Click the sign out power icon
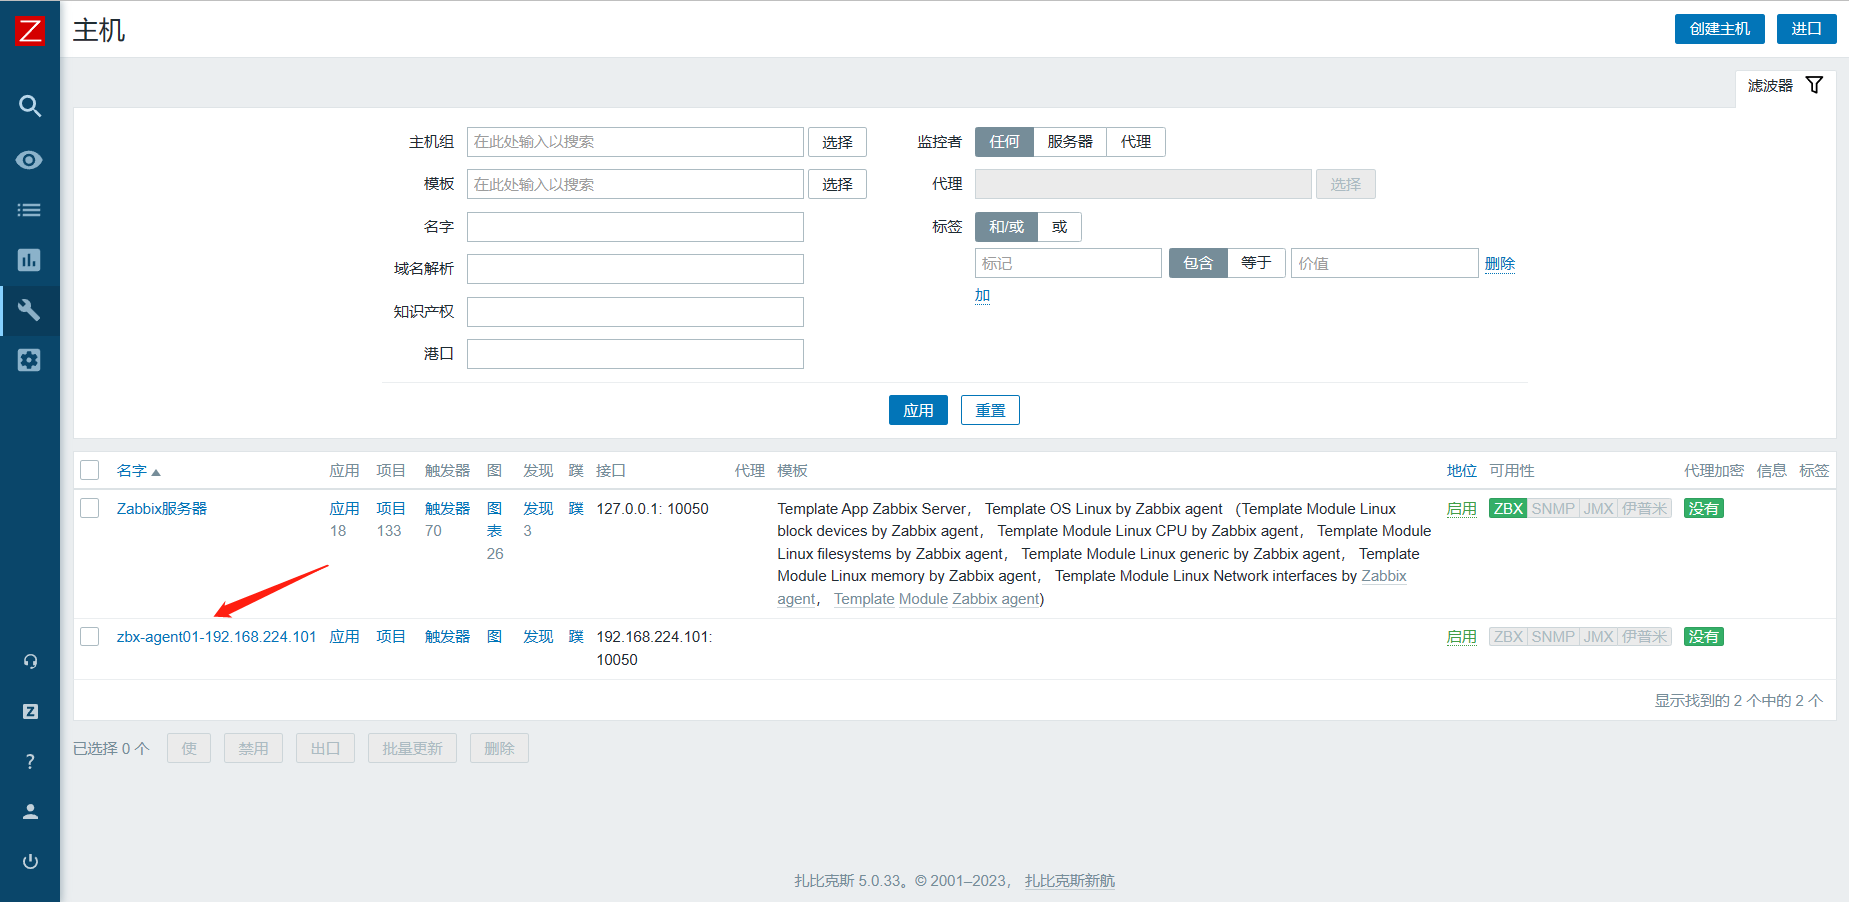Image resolution: width=1849 pixels, height=902 pixels. coord(30,861)
